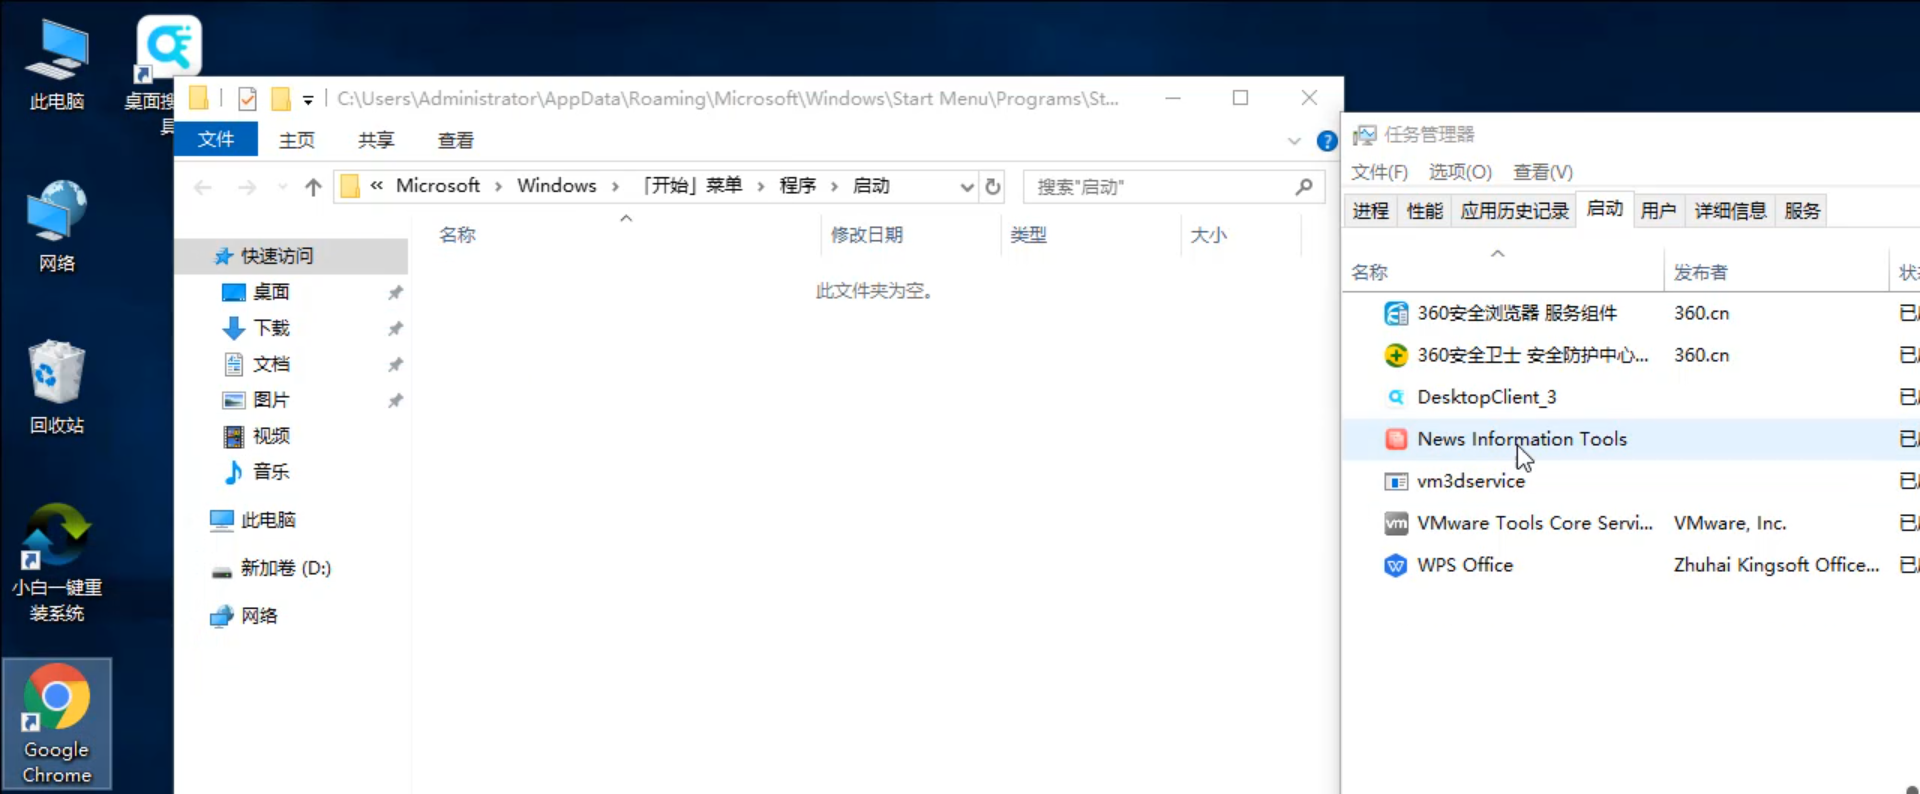Screen dimensions: 1920x794
Task: Select VMware Tools Core Service entry
Action: pos(1534,523)
